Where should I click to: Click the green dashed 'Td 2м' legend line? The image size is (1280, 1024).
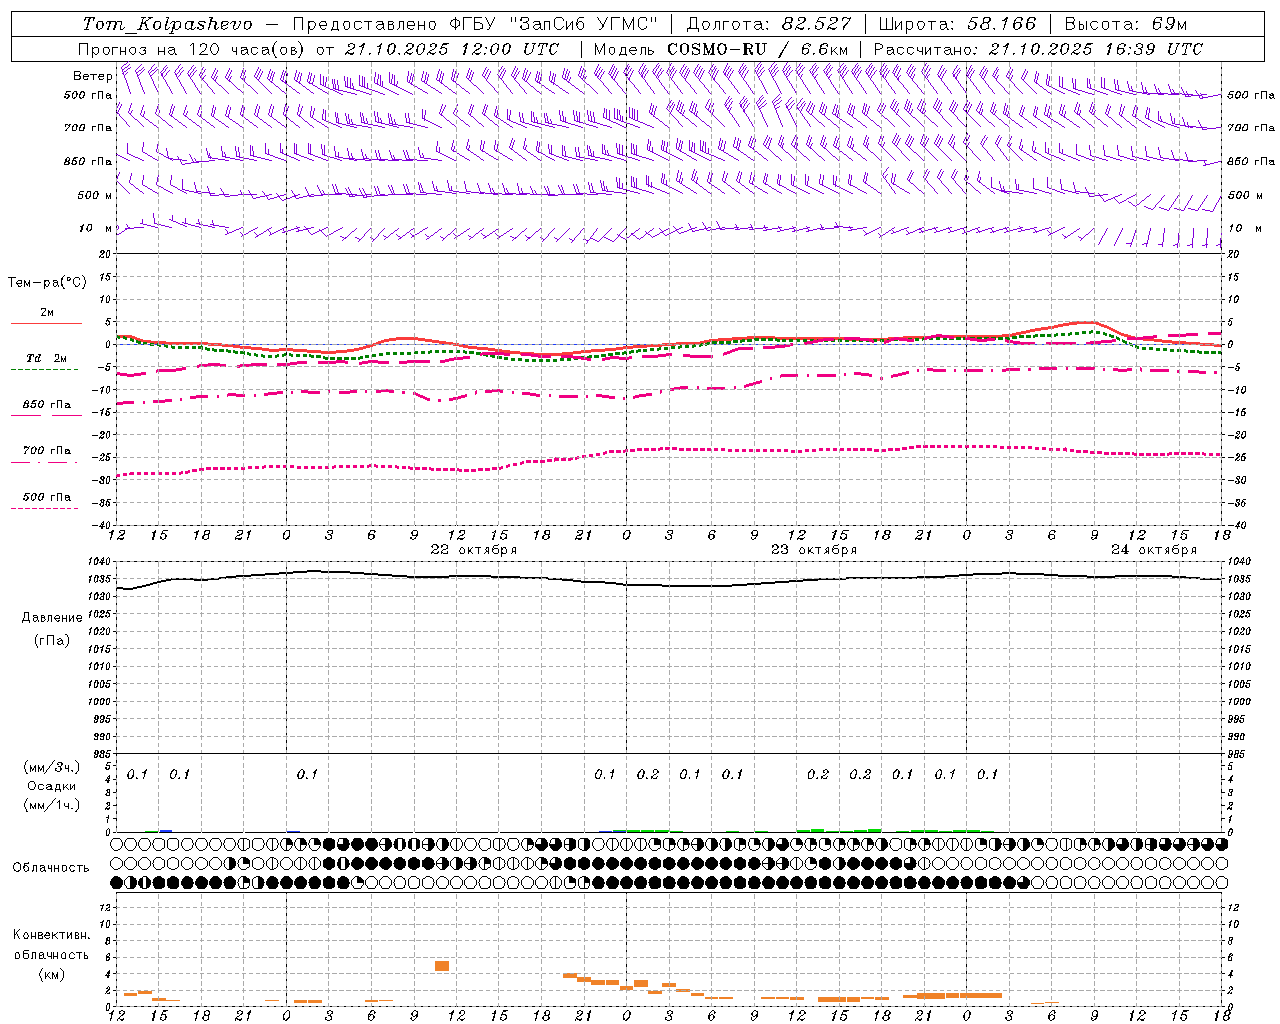point(44,370)
